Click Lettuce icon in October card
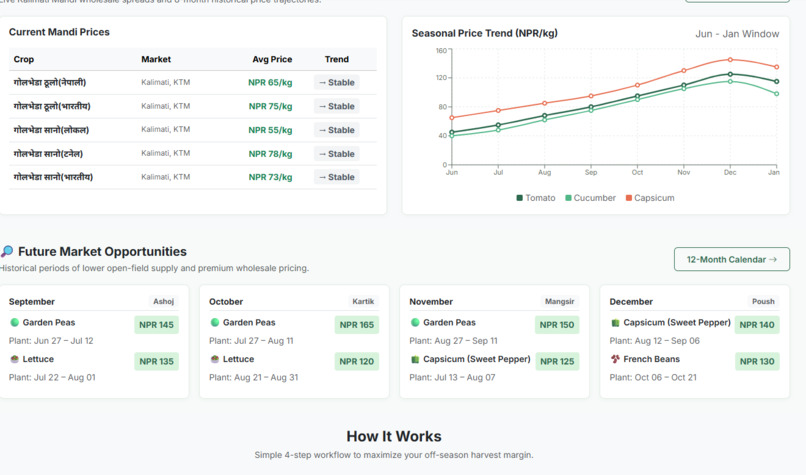Image resolution: width=806 pixels, height=475 pixels. point(215,359)
